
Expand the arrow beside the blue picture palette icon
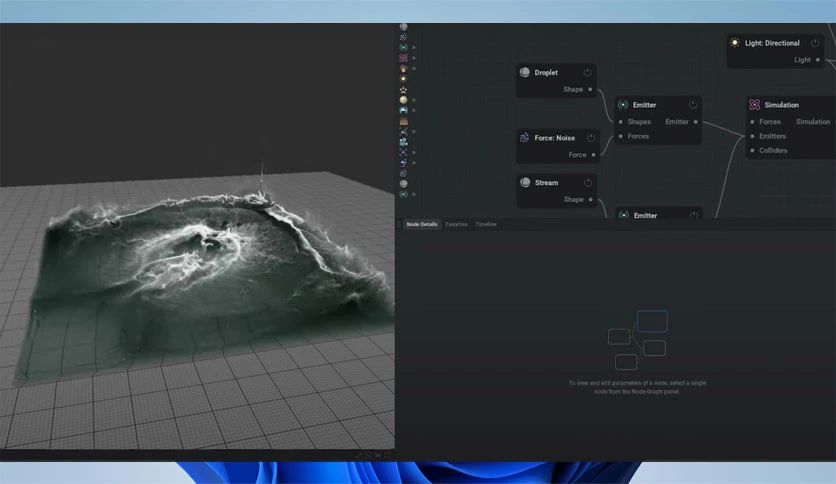(x=414, y=110)
